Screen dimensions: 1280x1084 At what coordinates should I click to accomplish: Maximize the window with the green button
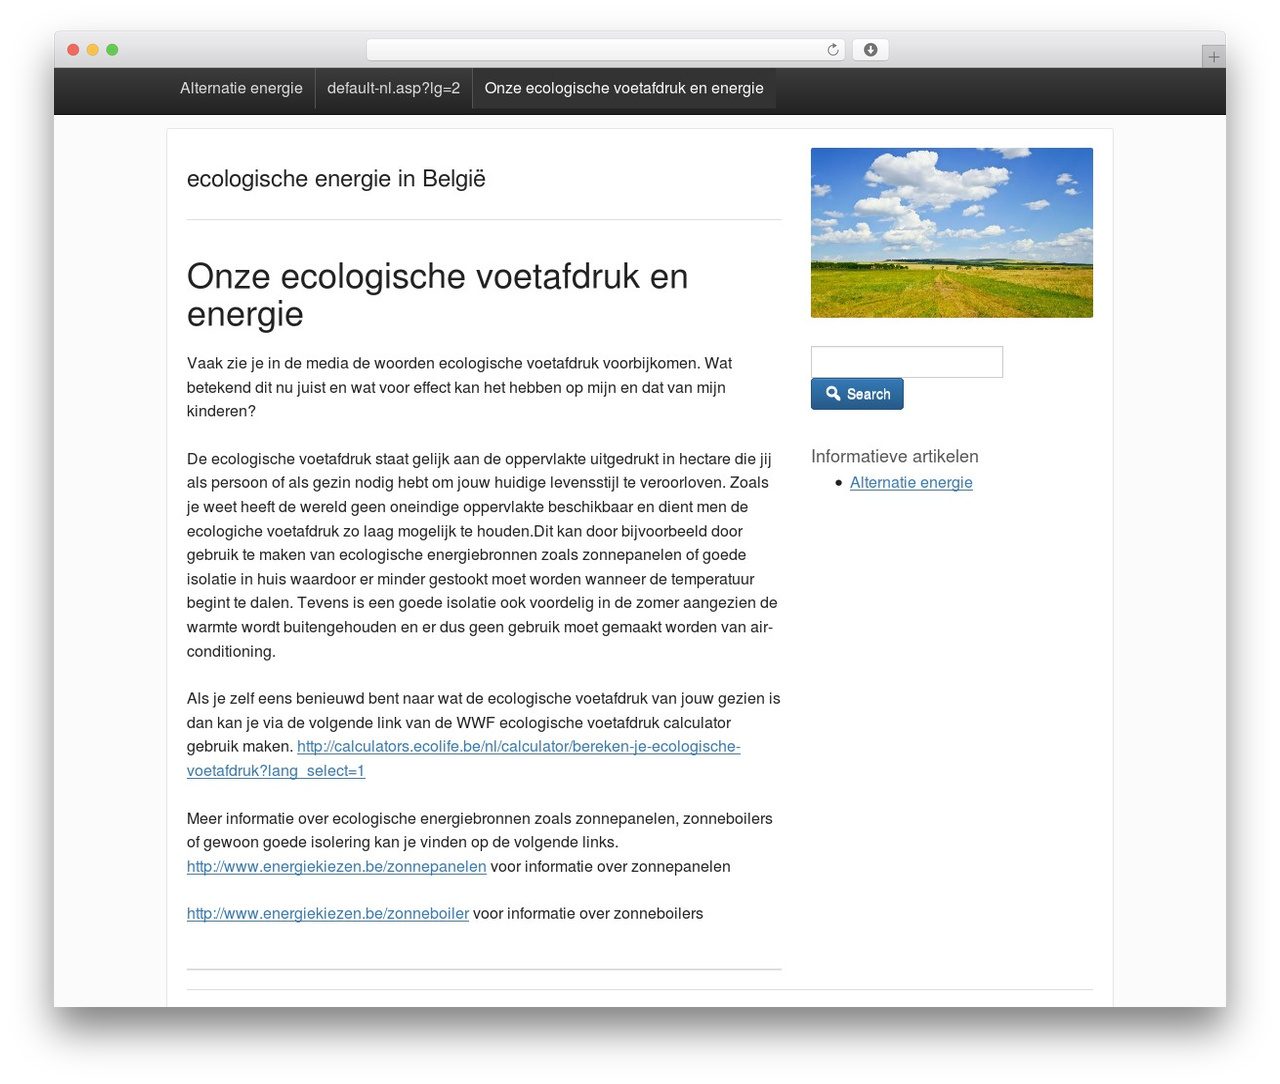pos(112,50)
